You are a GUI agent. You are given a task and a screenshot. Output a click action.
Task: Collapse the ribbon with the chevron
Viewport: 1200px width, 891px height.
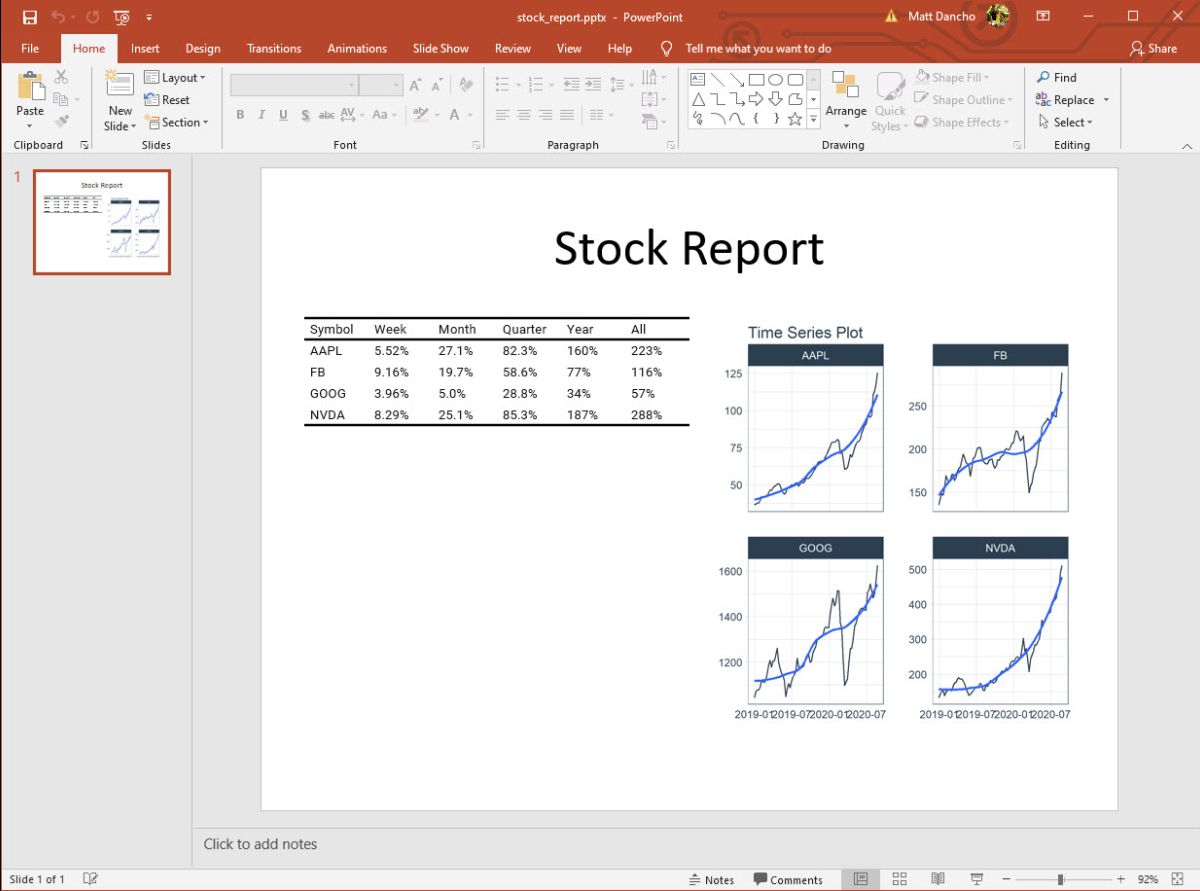1186,146
